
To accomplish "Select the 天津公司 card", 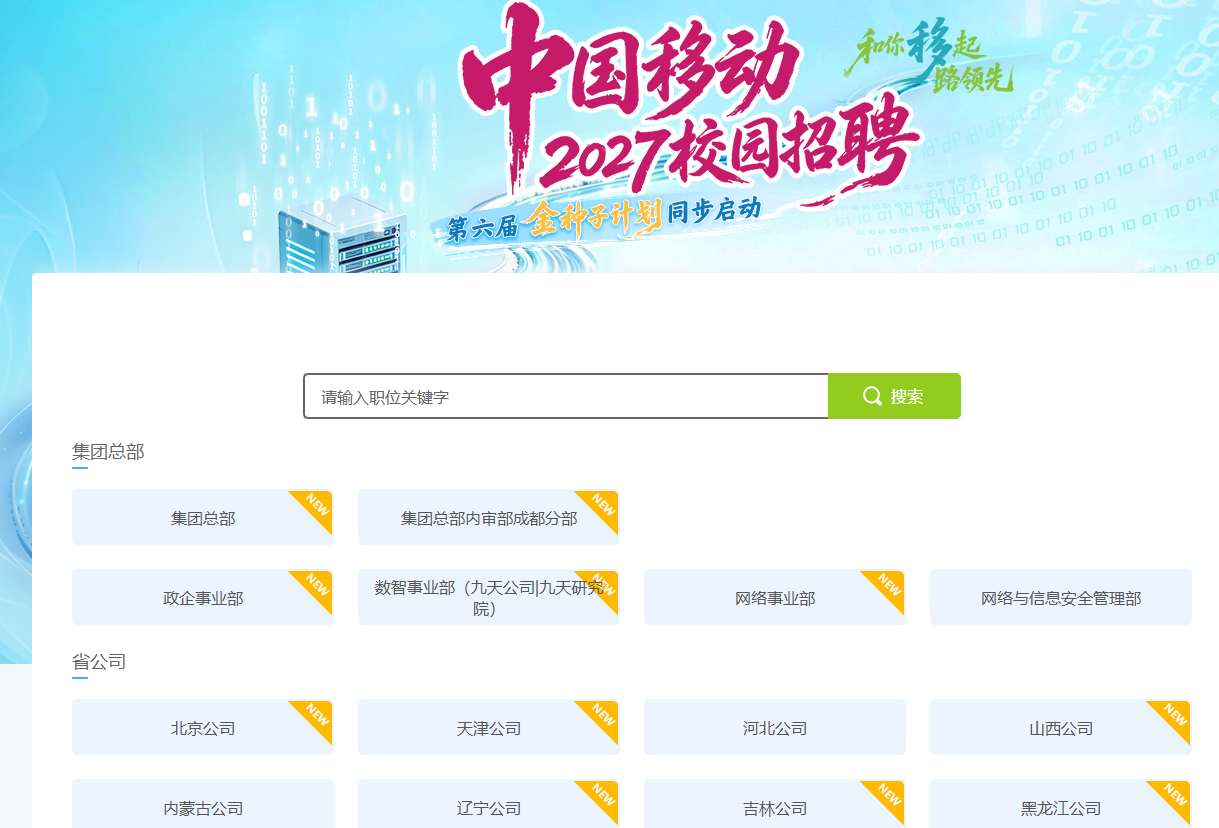I will (x=489, y=727).
